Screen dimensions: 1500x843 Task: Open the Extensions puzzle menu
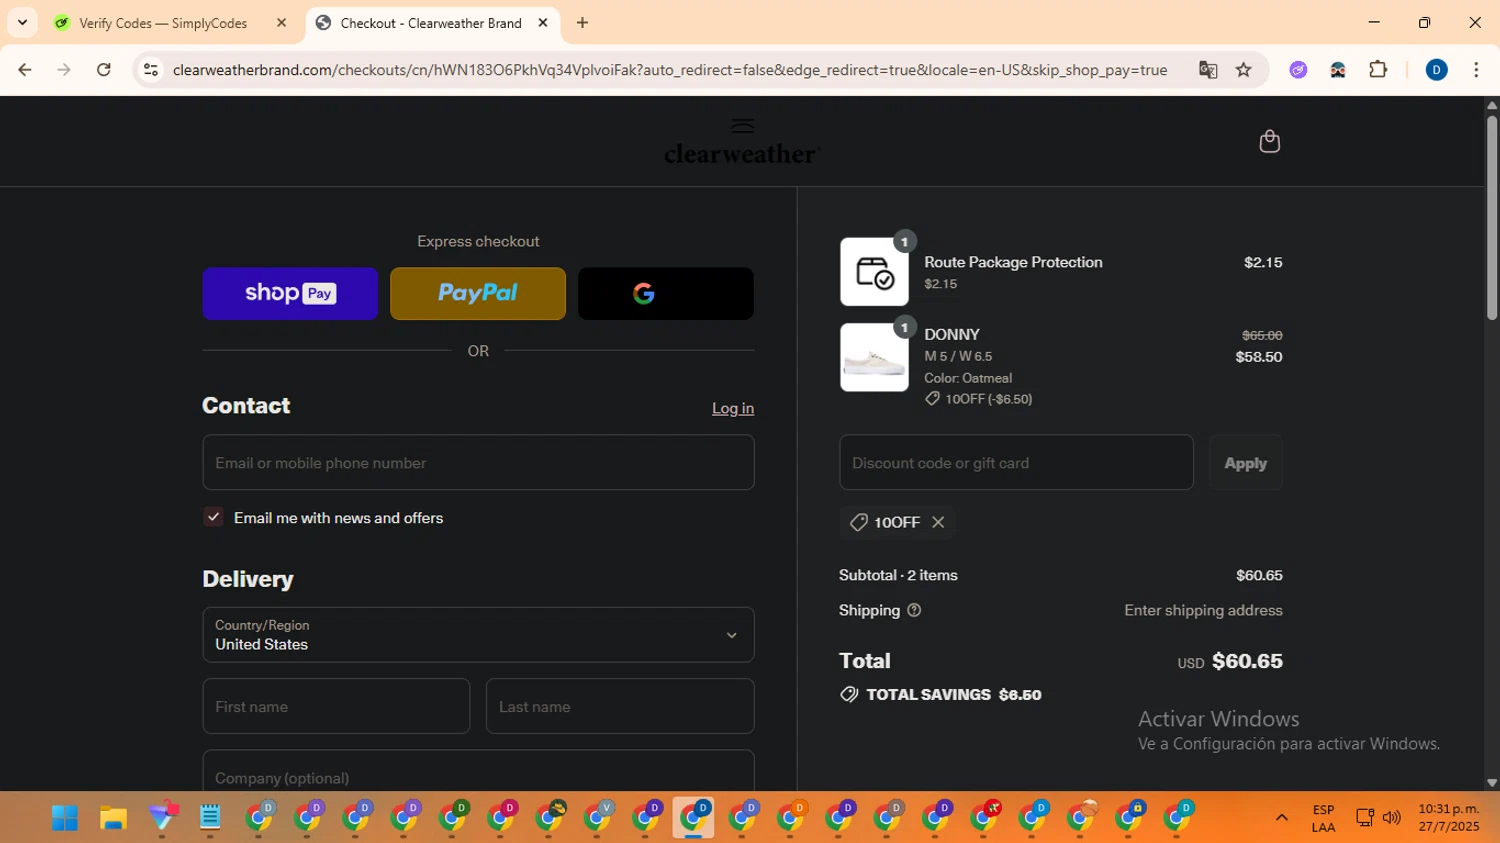click(1378, 70)
